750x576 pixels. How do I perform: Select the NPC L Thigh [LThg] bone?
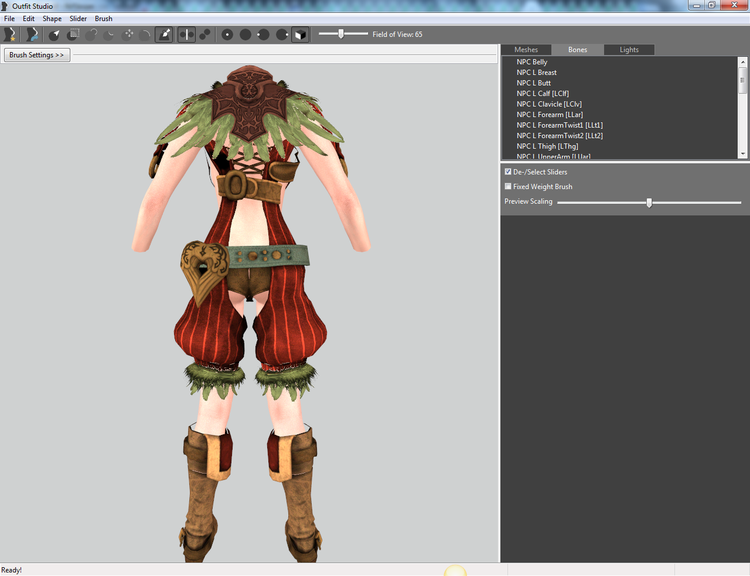(x=547, y=146)
